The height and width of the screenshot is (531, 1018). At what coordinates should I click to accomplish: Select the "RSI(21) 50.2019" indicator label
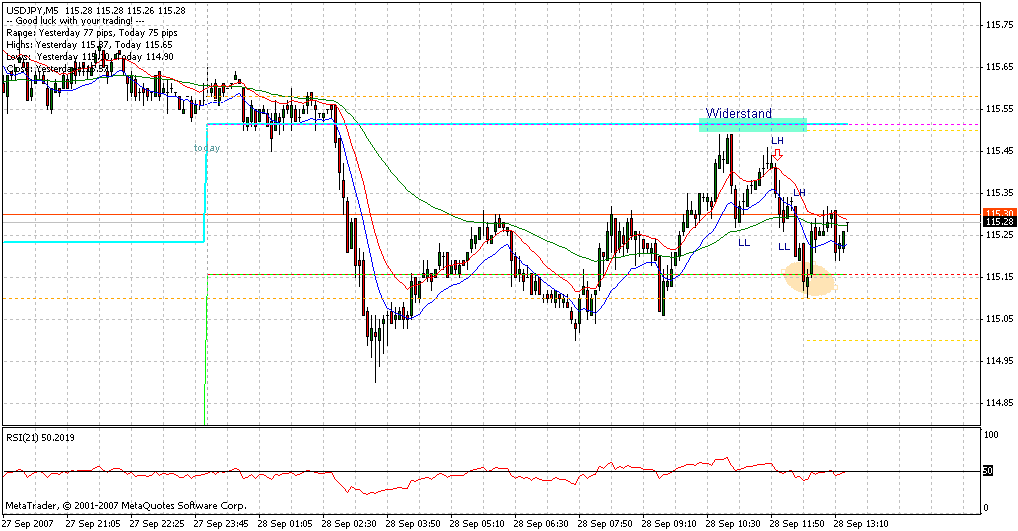40,438
